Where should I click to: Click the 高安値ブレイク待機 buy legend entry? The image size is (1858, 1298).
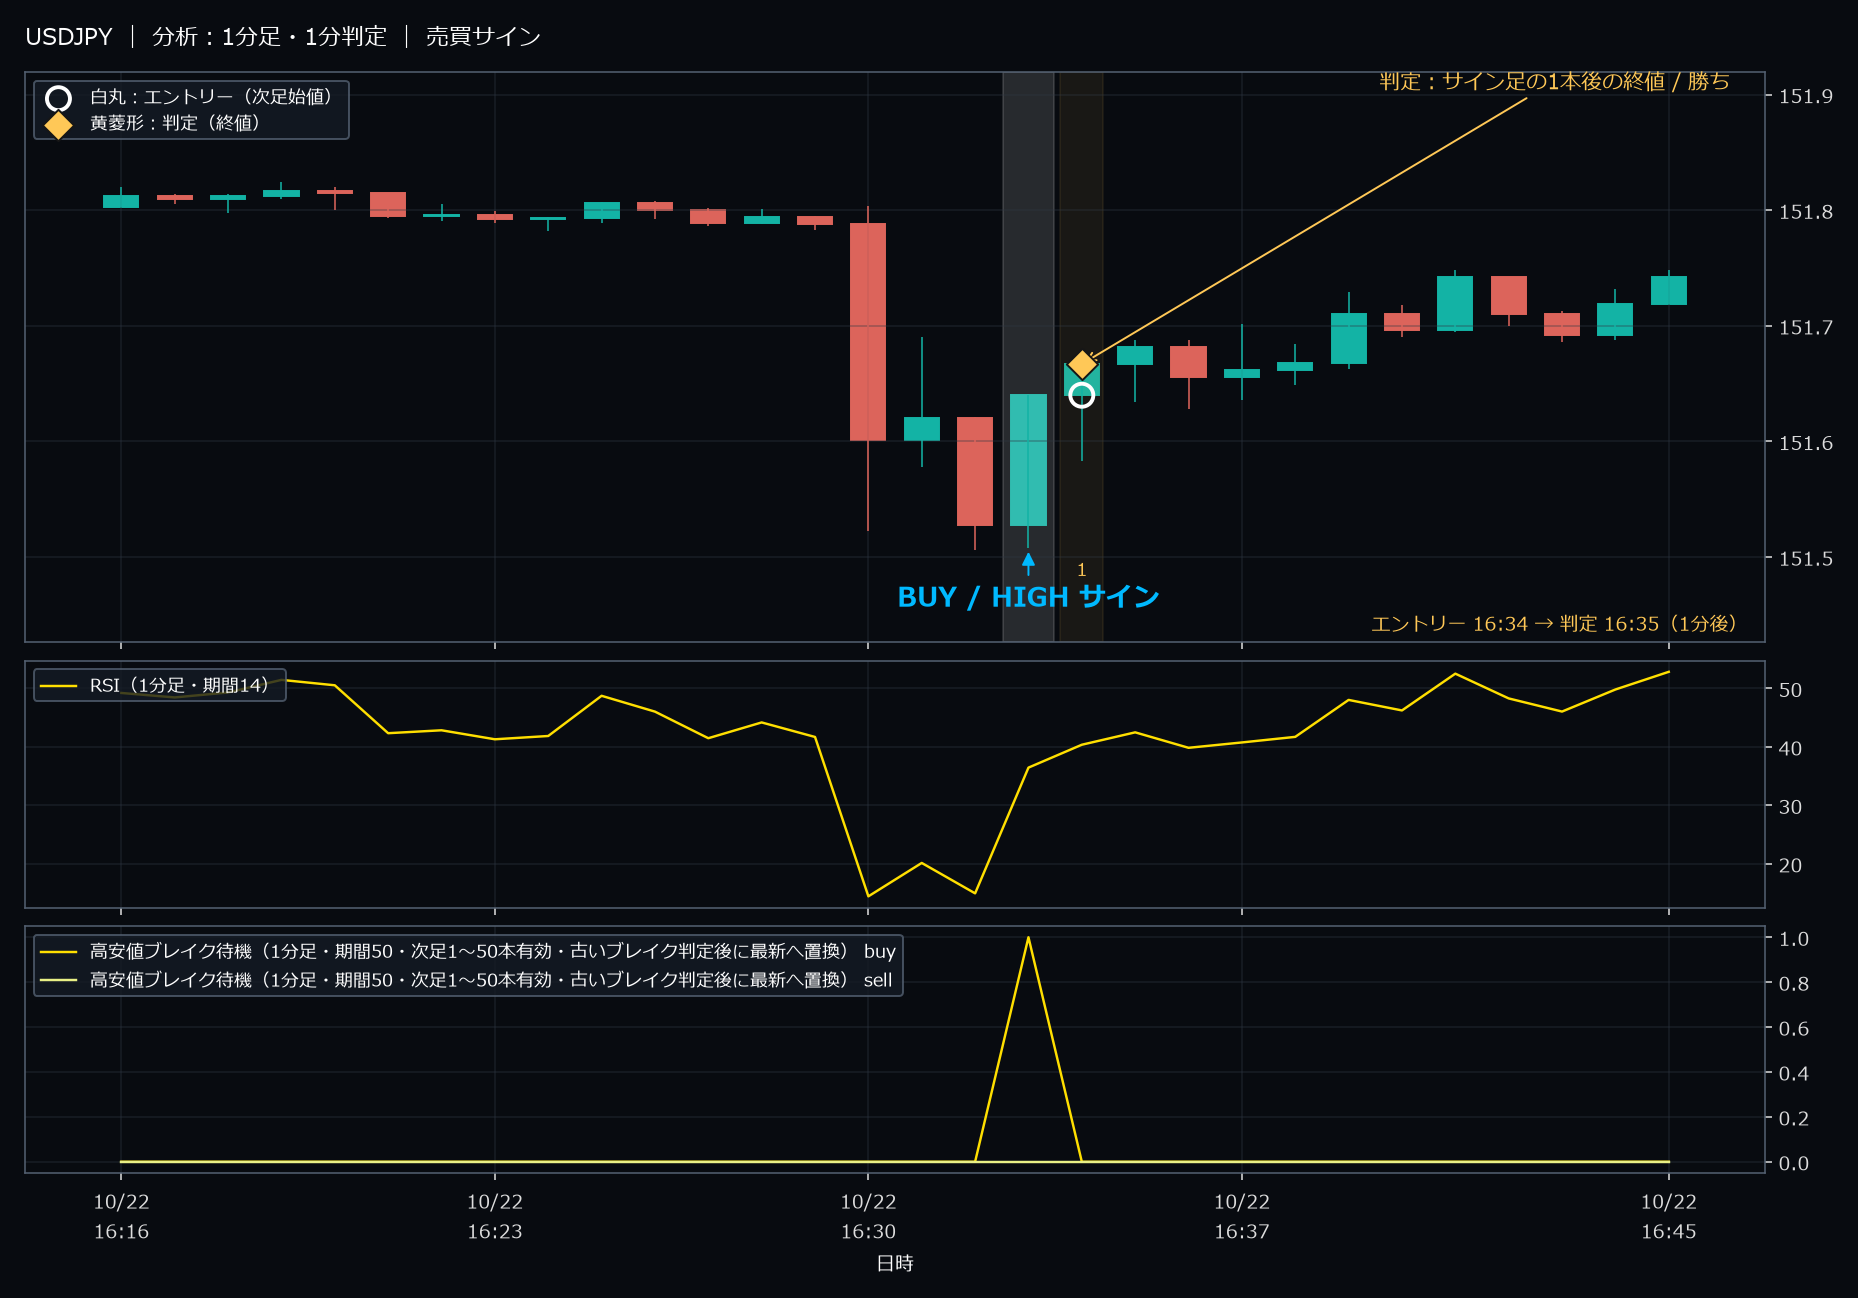tap(468, 951)
